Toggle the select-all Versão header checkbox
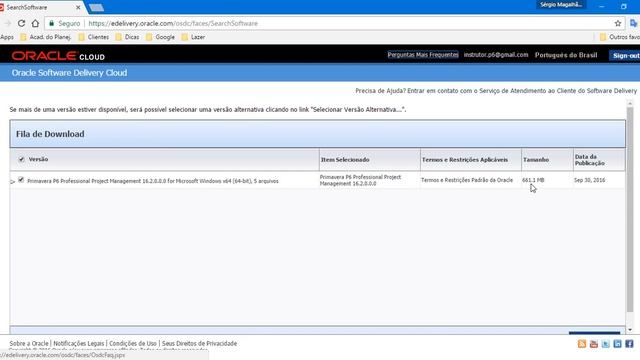 pyautogui.click(x=22, y=159)
